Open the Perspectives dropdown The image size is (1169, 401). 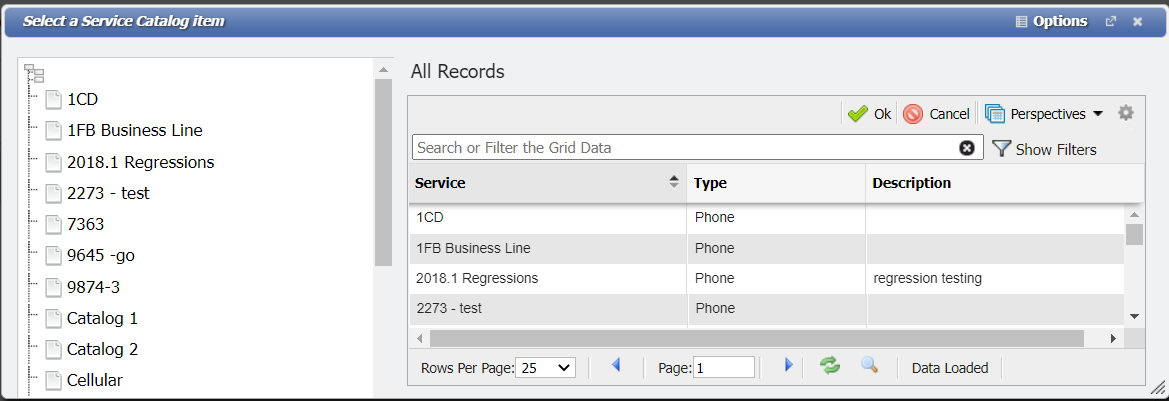pyautogui.click(x=1044, y=114)
